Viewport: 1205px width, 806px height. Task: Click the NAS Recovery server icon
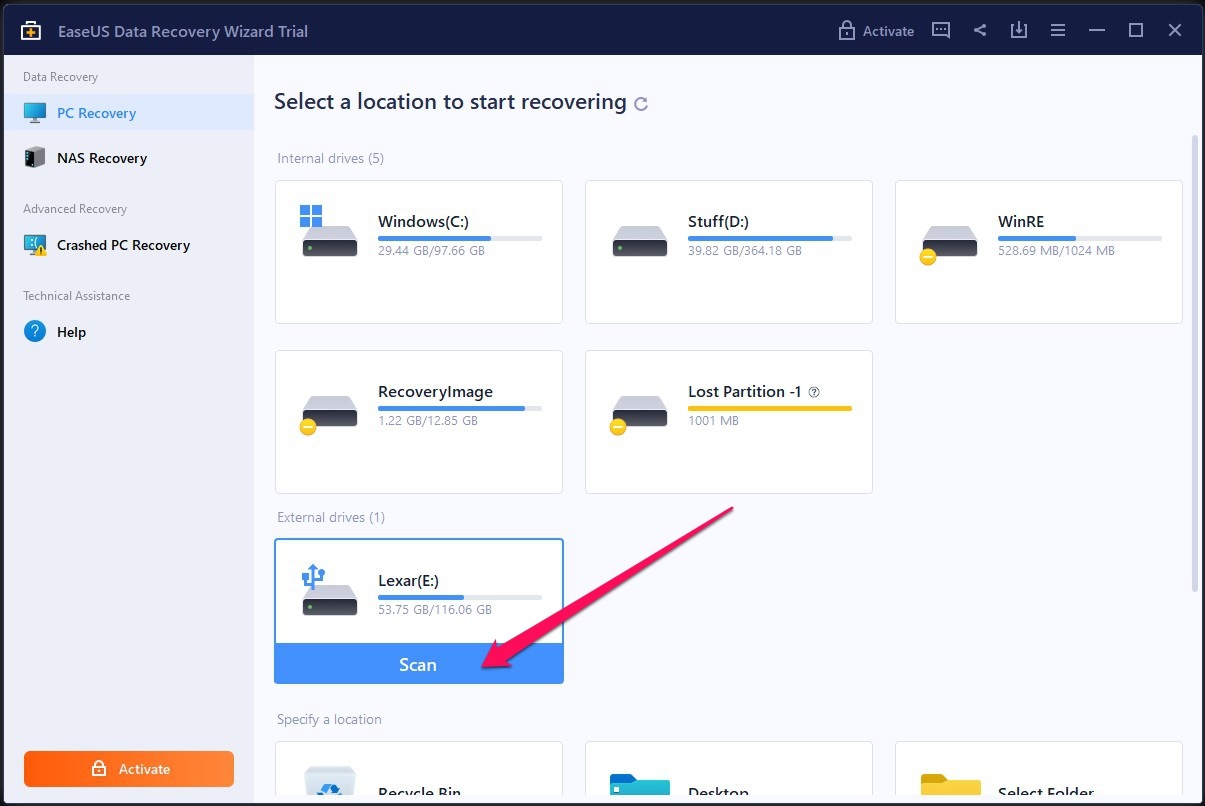click(35, 157)
